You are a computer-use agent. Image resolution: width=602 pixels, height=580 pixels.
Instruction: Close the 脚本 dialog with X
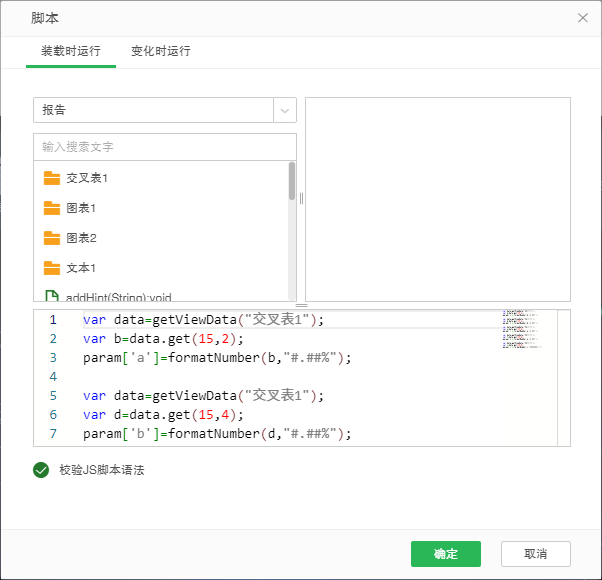point(583,18)
